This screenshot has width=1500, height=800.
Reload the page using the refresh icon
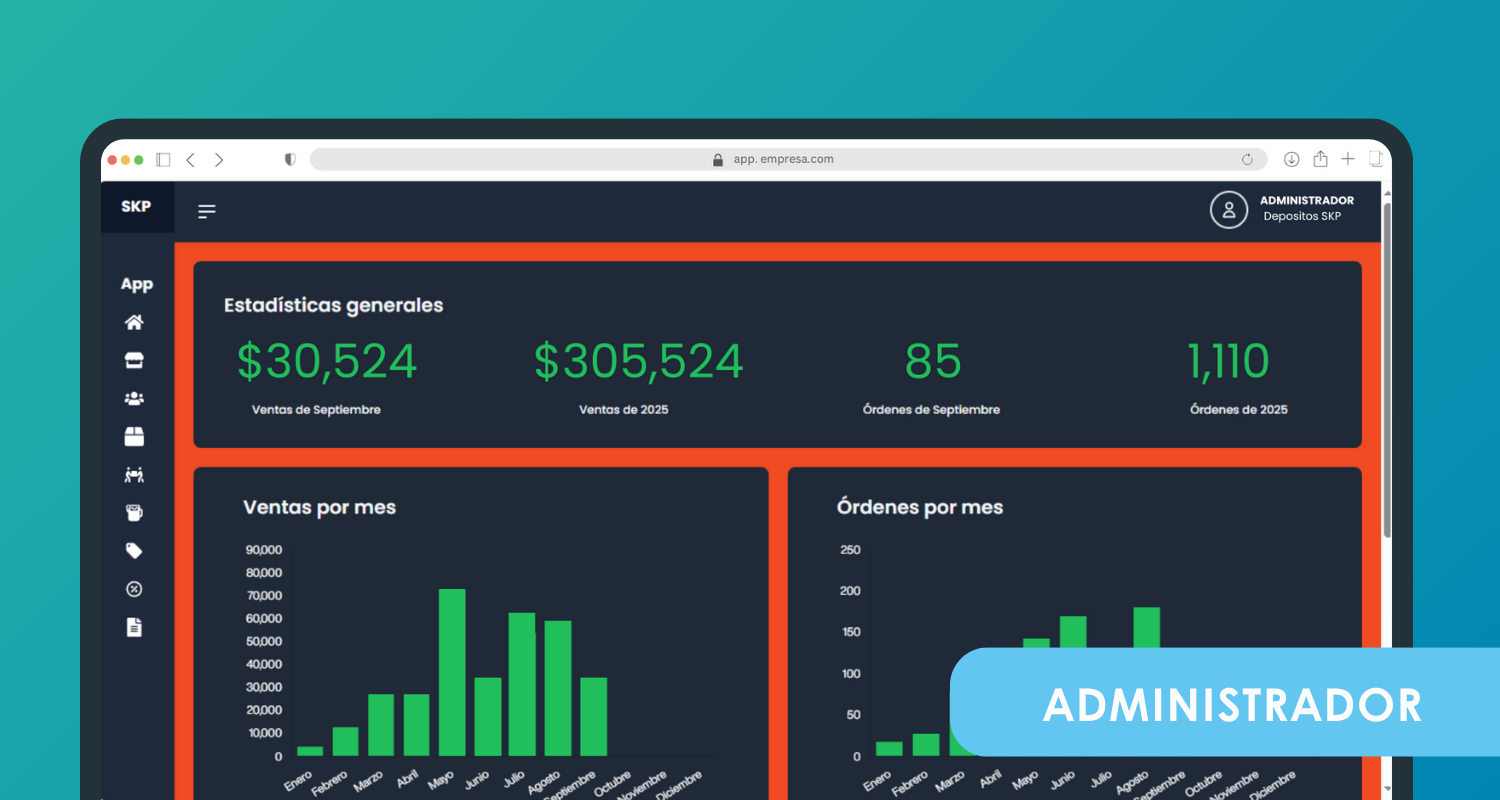1247,160
